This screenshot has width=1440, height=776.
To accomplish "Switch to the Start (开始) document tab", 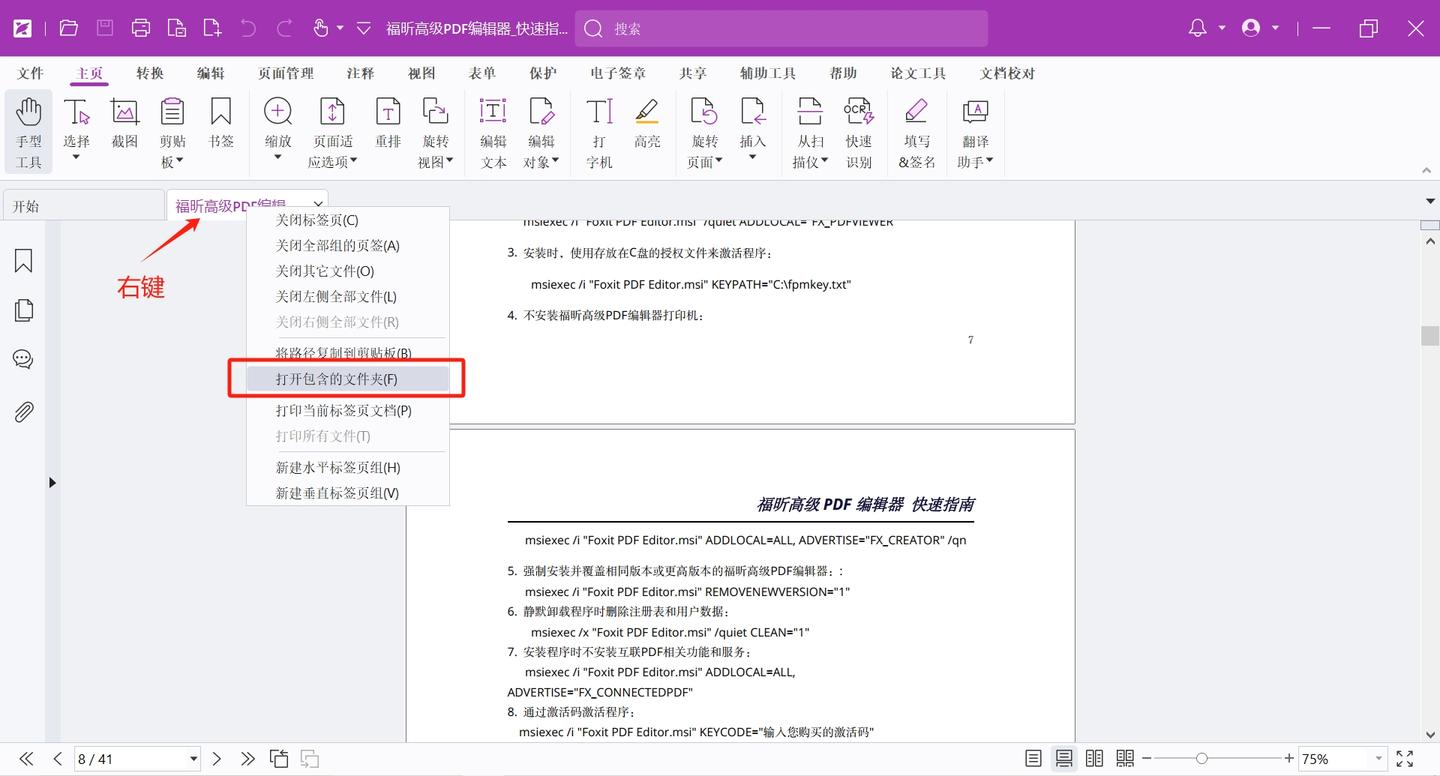I will [x=84, y=206].
